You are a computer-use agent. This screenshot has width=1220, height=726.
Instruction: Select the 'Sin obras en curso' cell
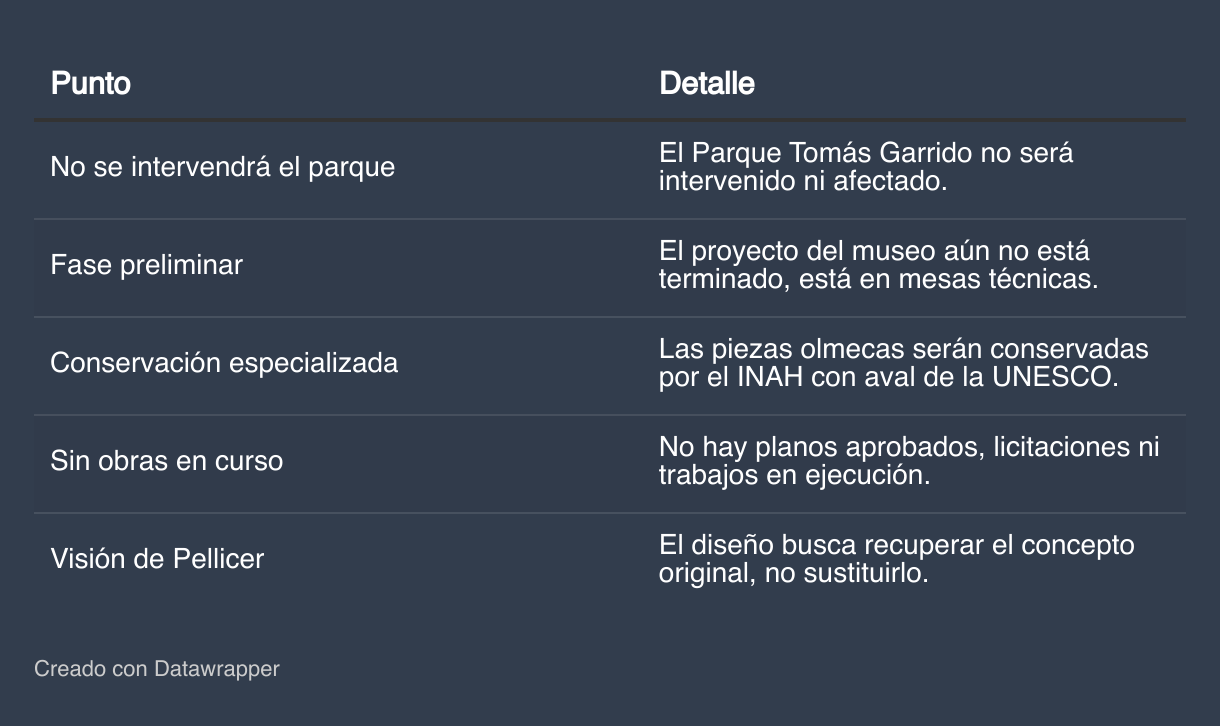(x=166, y=461)
